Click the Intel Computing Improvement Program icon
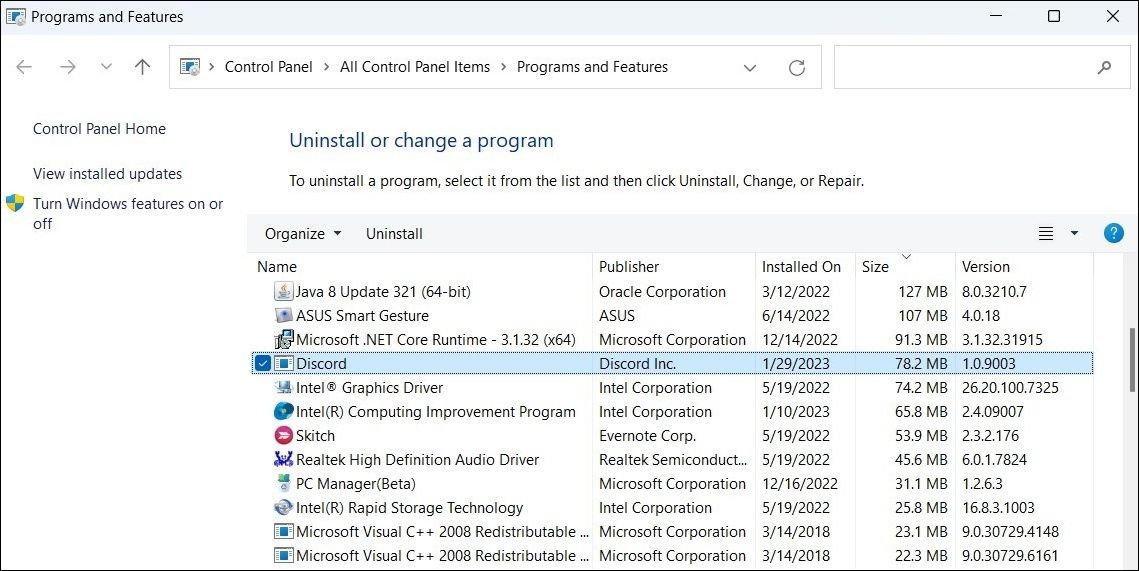The image size is (1139, 571). tap(283, 411)
